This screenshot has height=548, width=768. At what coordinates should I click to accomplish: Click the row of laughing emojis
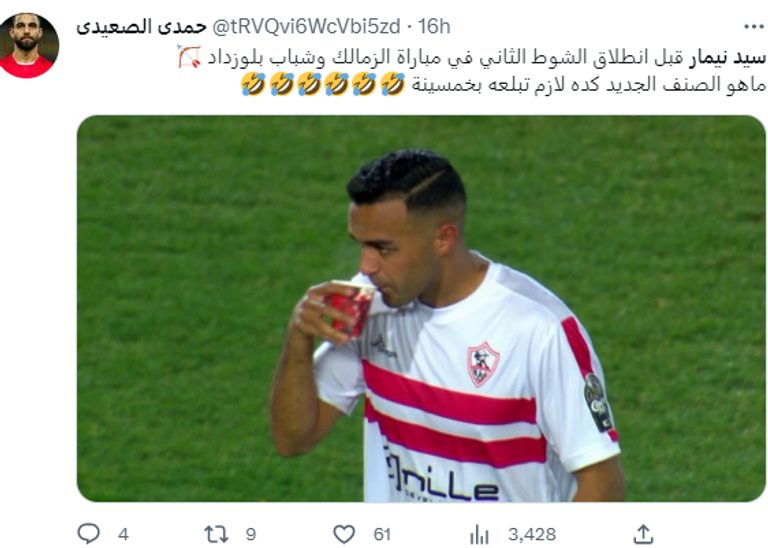coord(323,84)
